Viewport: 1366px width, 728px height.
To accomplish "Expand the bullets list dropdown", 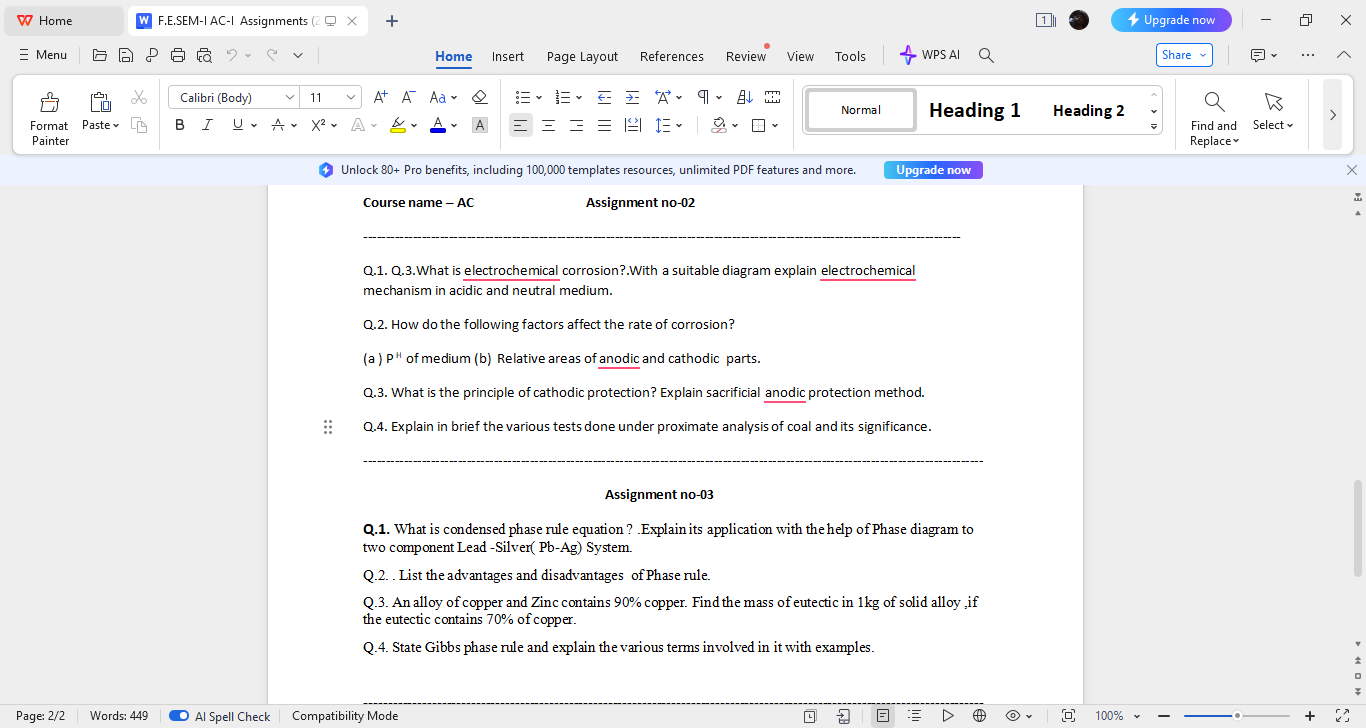I will pyautogui.click(x=539, y=97).
